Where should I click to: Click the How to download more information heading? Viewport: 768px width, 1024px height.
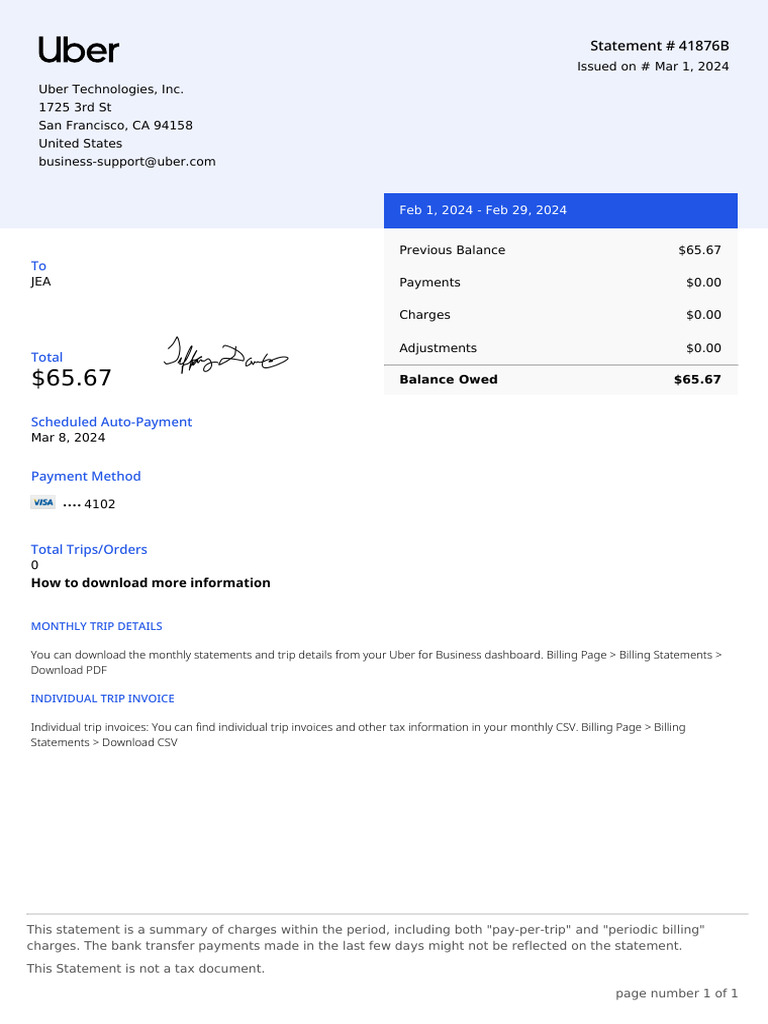(150, 583)
